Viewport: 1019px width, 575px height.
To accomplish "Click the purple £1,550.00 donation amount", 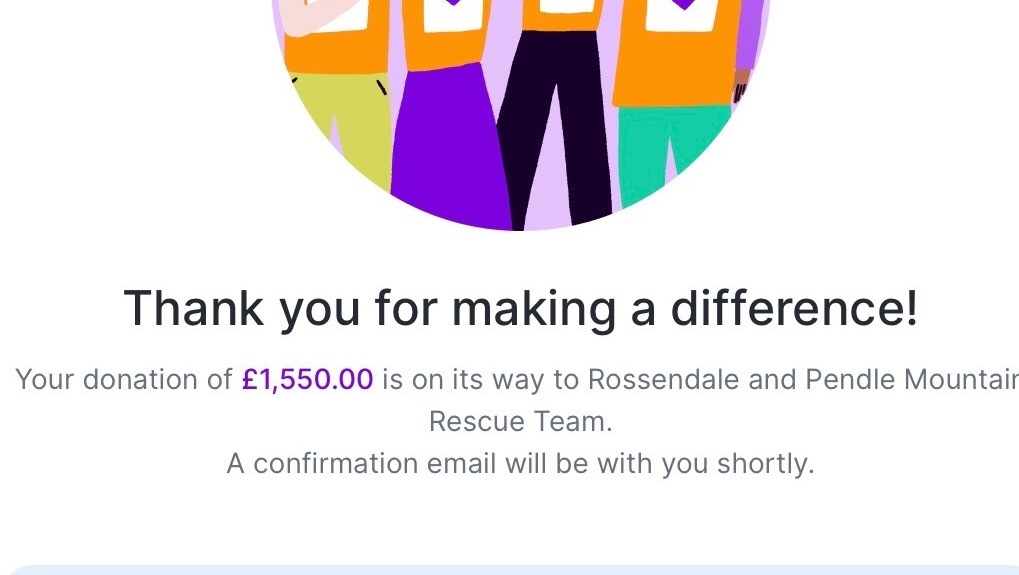I will 307,379.
